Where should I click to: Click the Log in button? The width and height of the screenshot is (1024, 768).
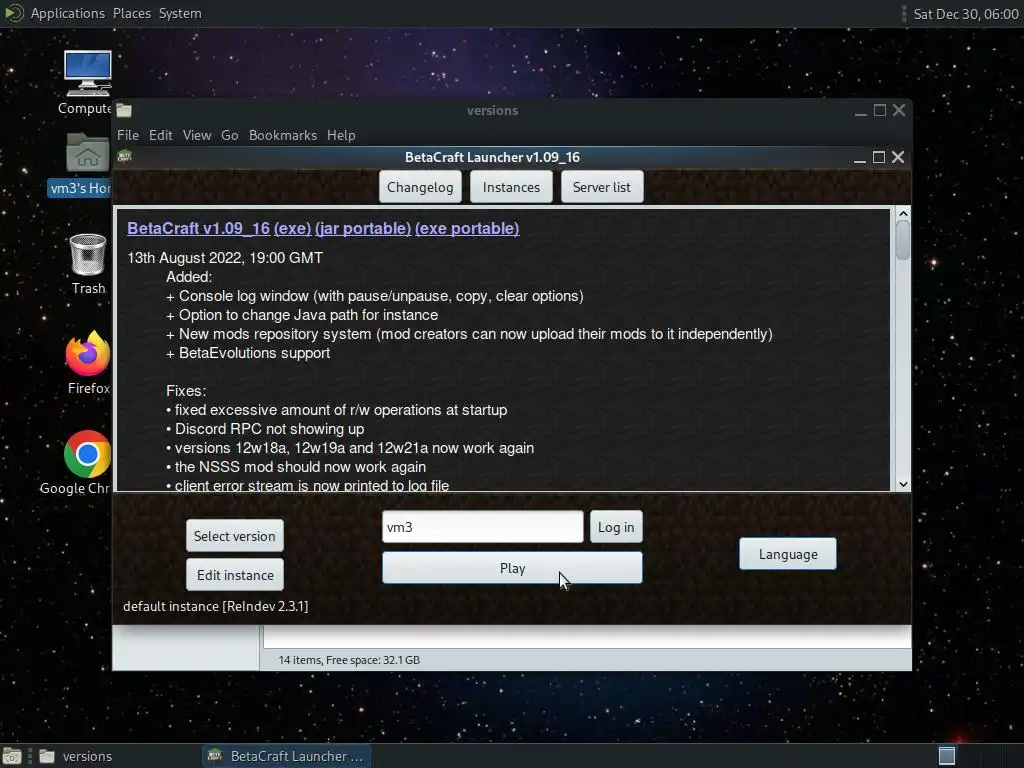616,527
